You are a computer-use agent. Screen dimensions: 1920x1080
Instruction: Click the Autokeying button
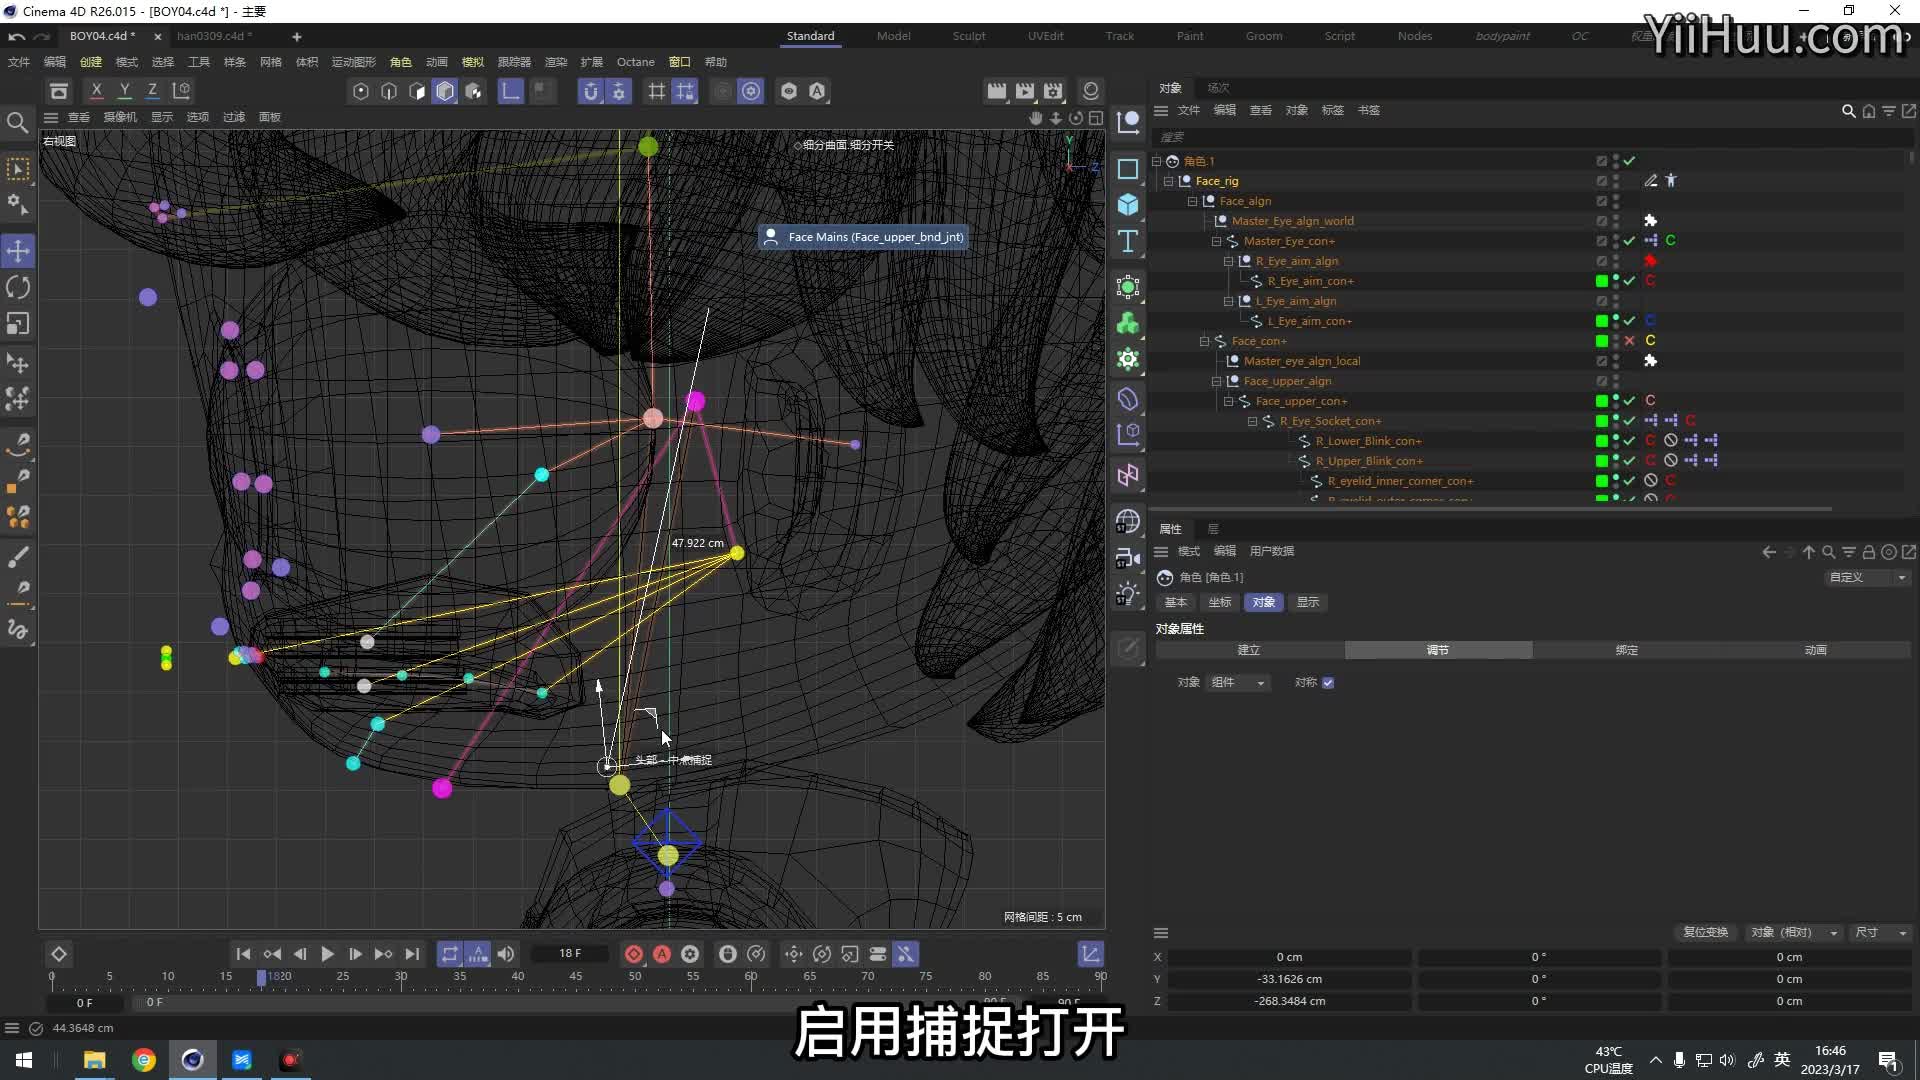coord(662,954)
